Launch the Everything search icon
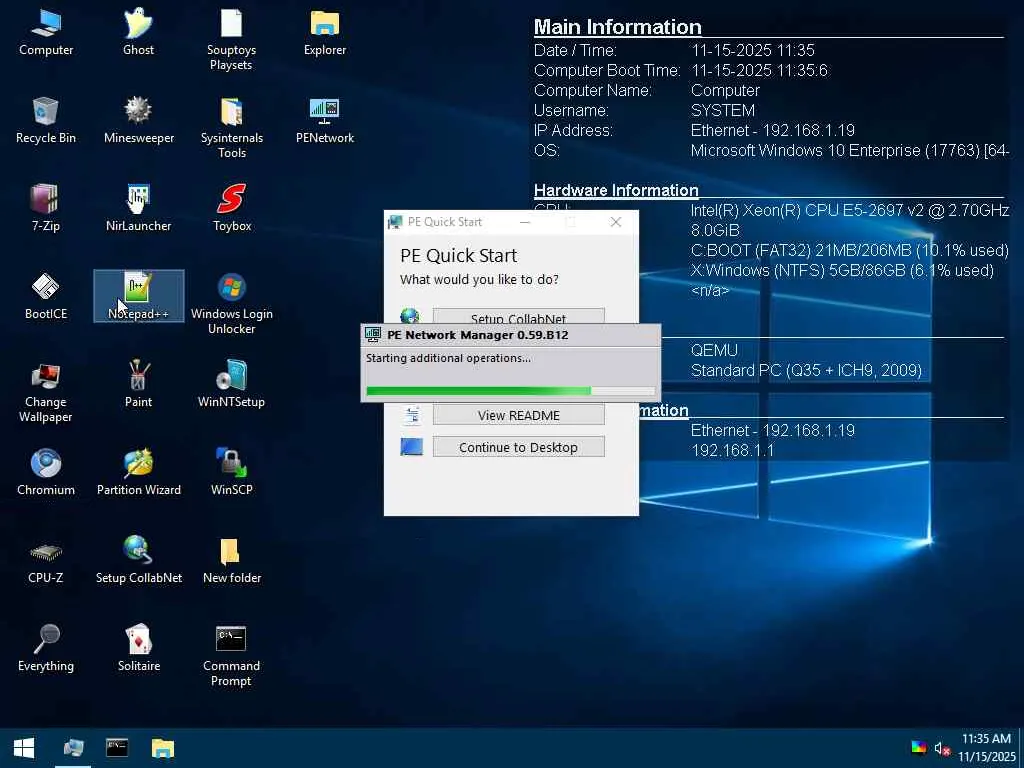This screenshot has height=768, width=1024. pyautogui.click(x=46, y=649)
